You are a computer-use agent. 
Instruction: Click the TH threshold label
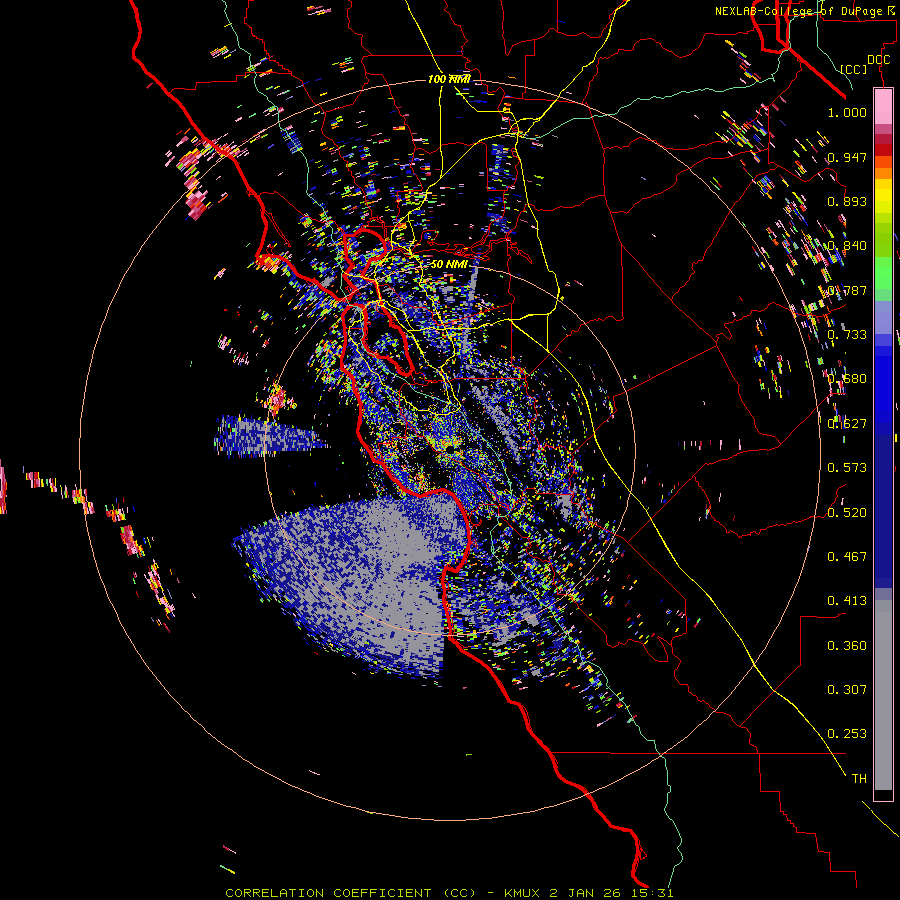click(x=859, y=779)
